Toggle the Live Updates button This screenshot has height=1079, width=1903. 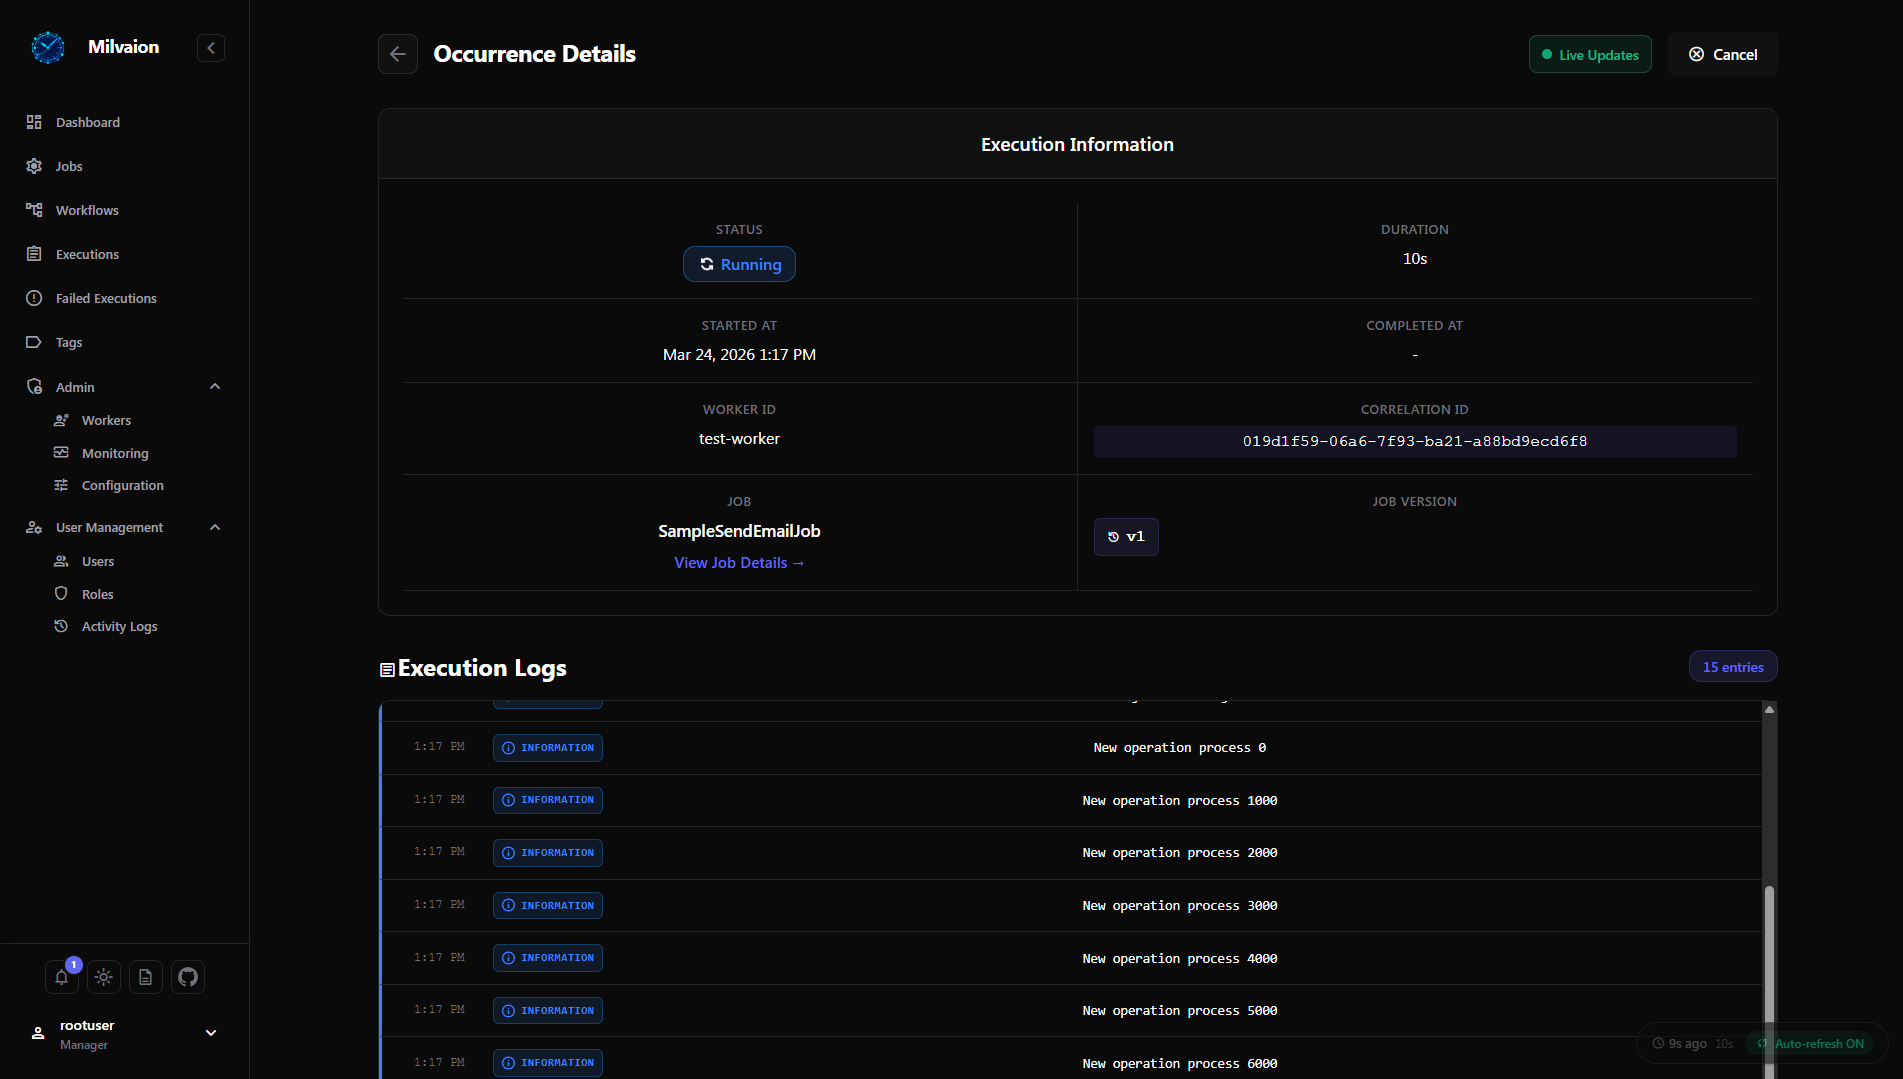pos(1590,55)
